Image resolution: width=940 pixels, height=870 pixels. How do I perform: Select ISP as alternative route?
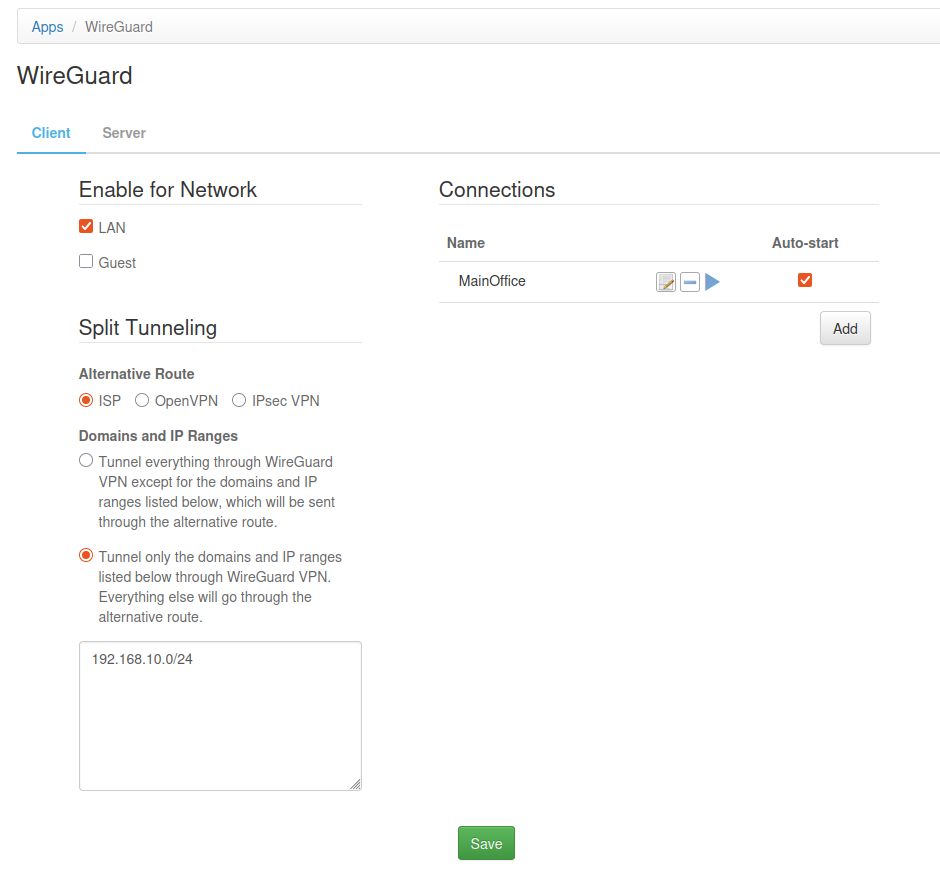pyautogui.click(x=86, y=400)
